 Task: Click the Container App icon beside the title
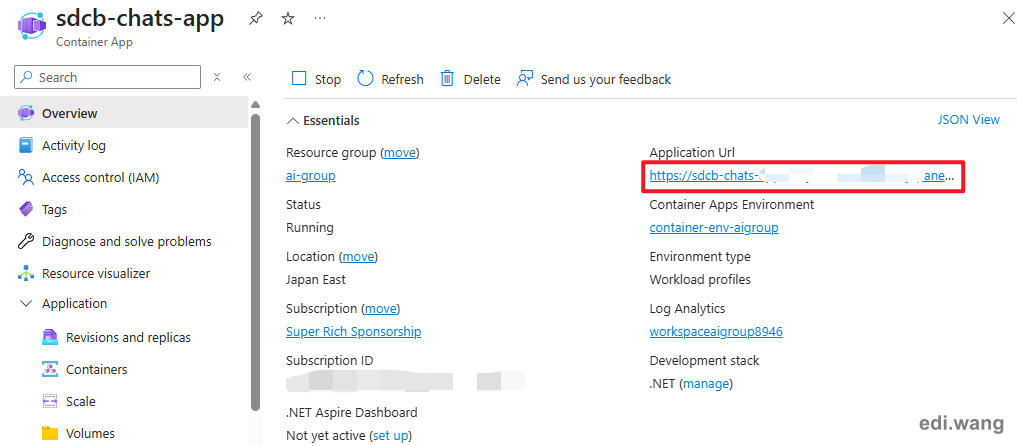click(x=31, y=27)
